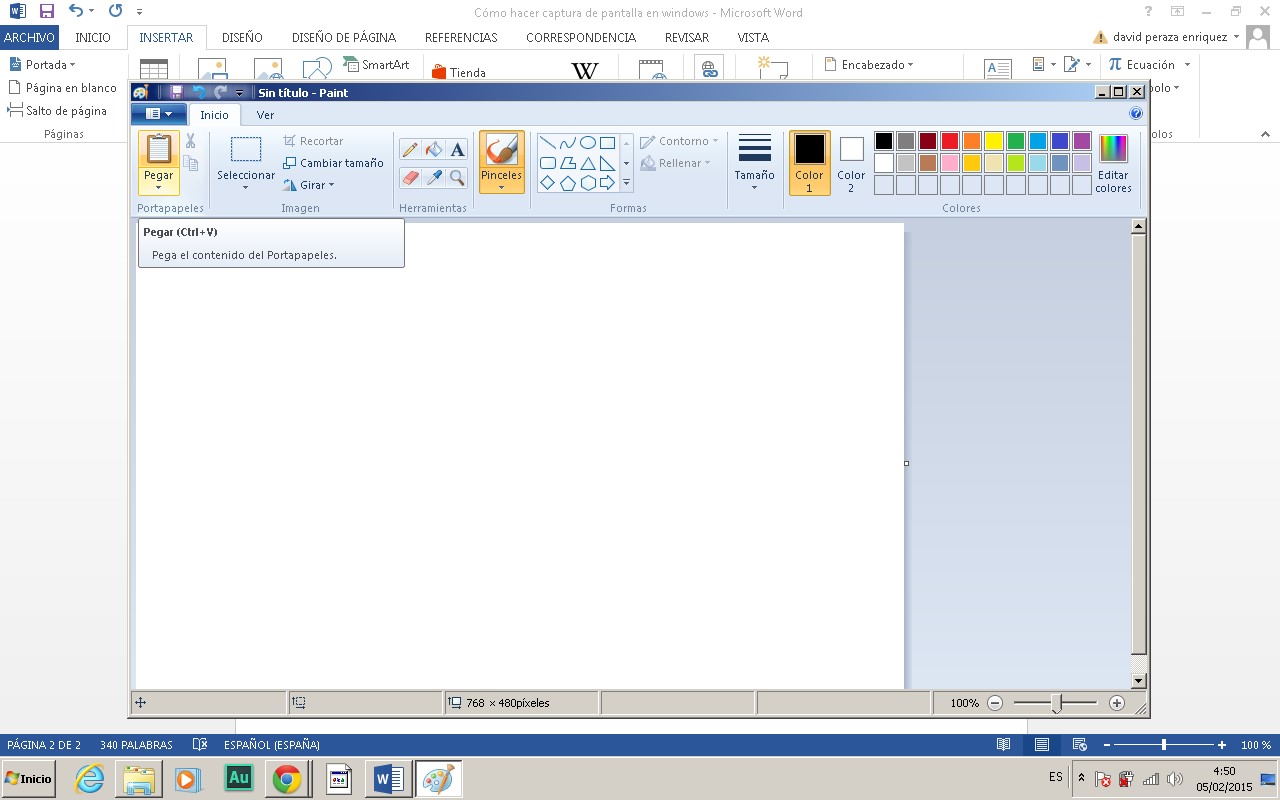Choose the Right arrow shape
Viewport: 1280px width, 800px height.
click(607, 183)
